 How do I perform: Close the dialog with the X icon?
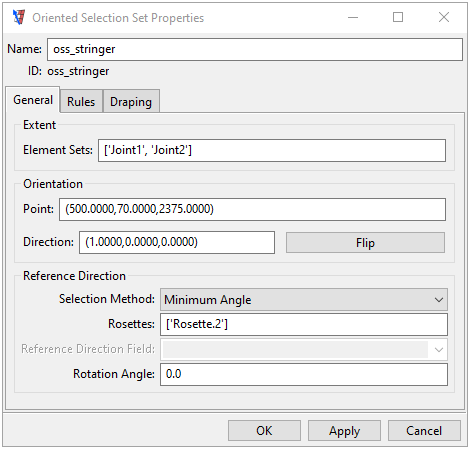coord(444,17)
